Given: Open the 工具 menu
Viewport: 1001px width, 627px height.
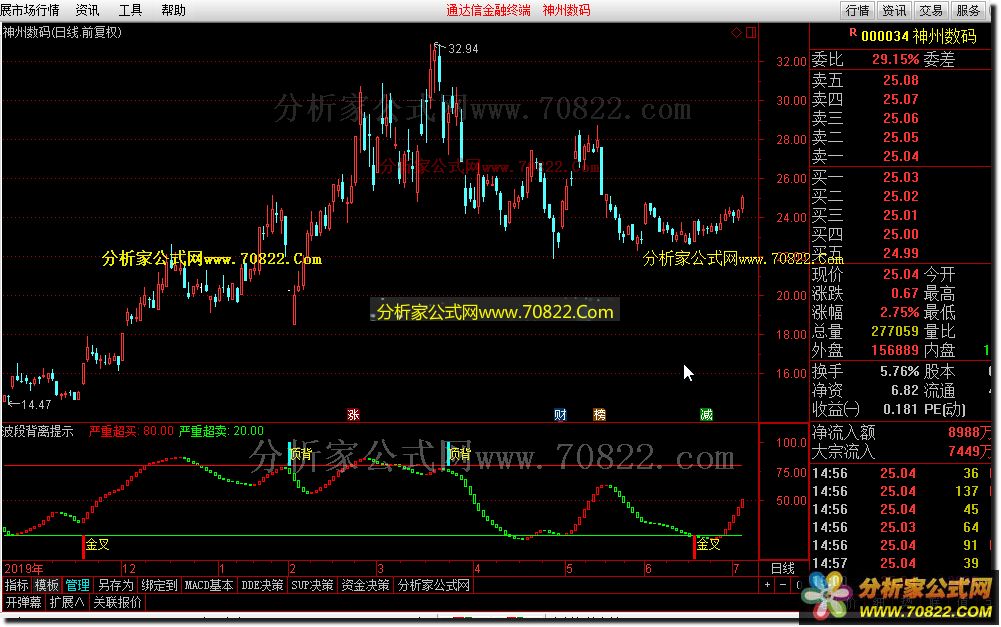Looking at the screenshot, I should click(x=130, y=10).
